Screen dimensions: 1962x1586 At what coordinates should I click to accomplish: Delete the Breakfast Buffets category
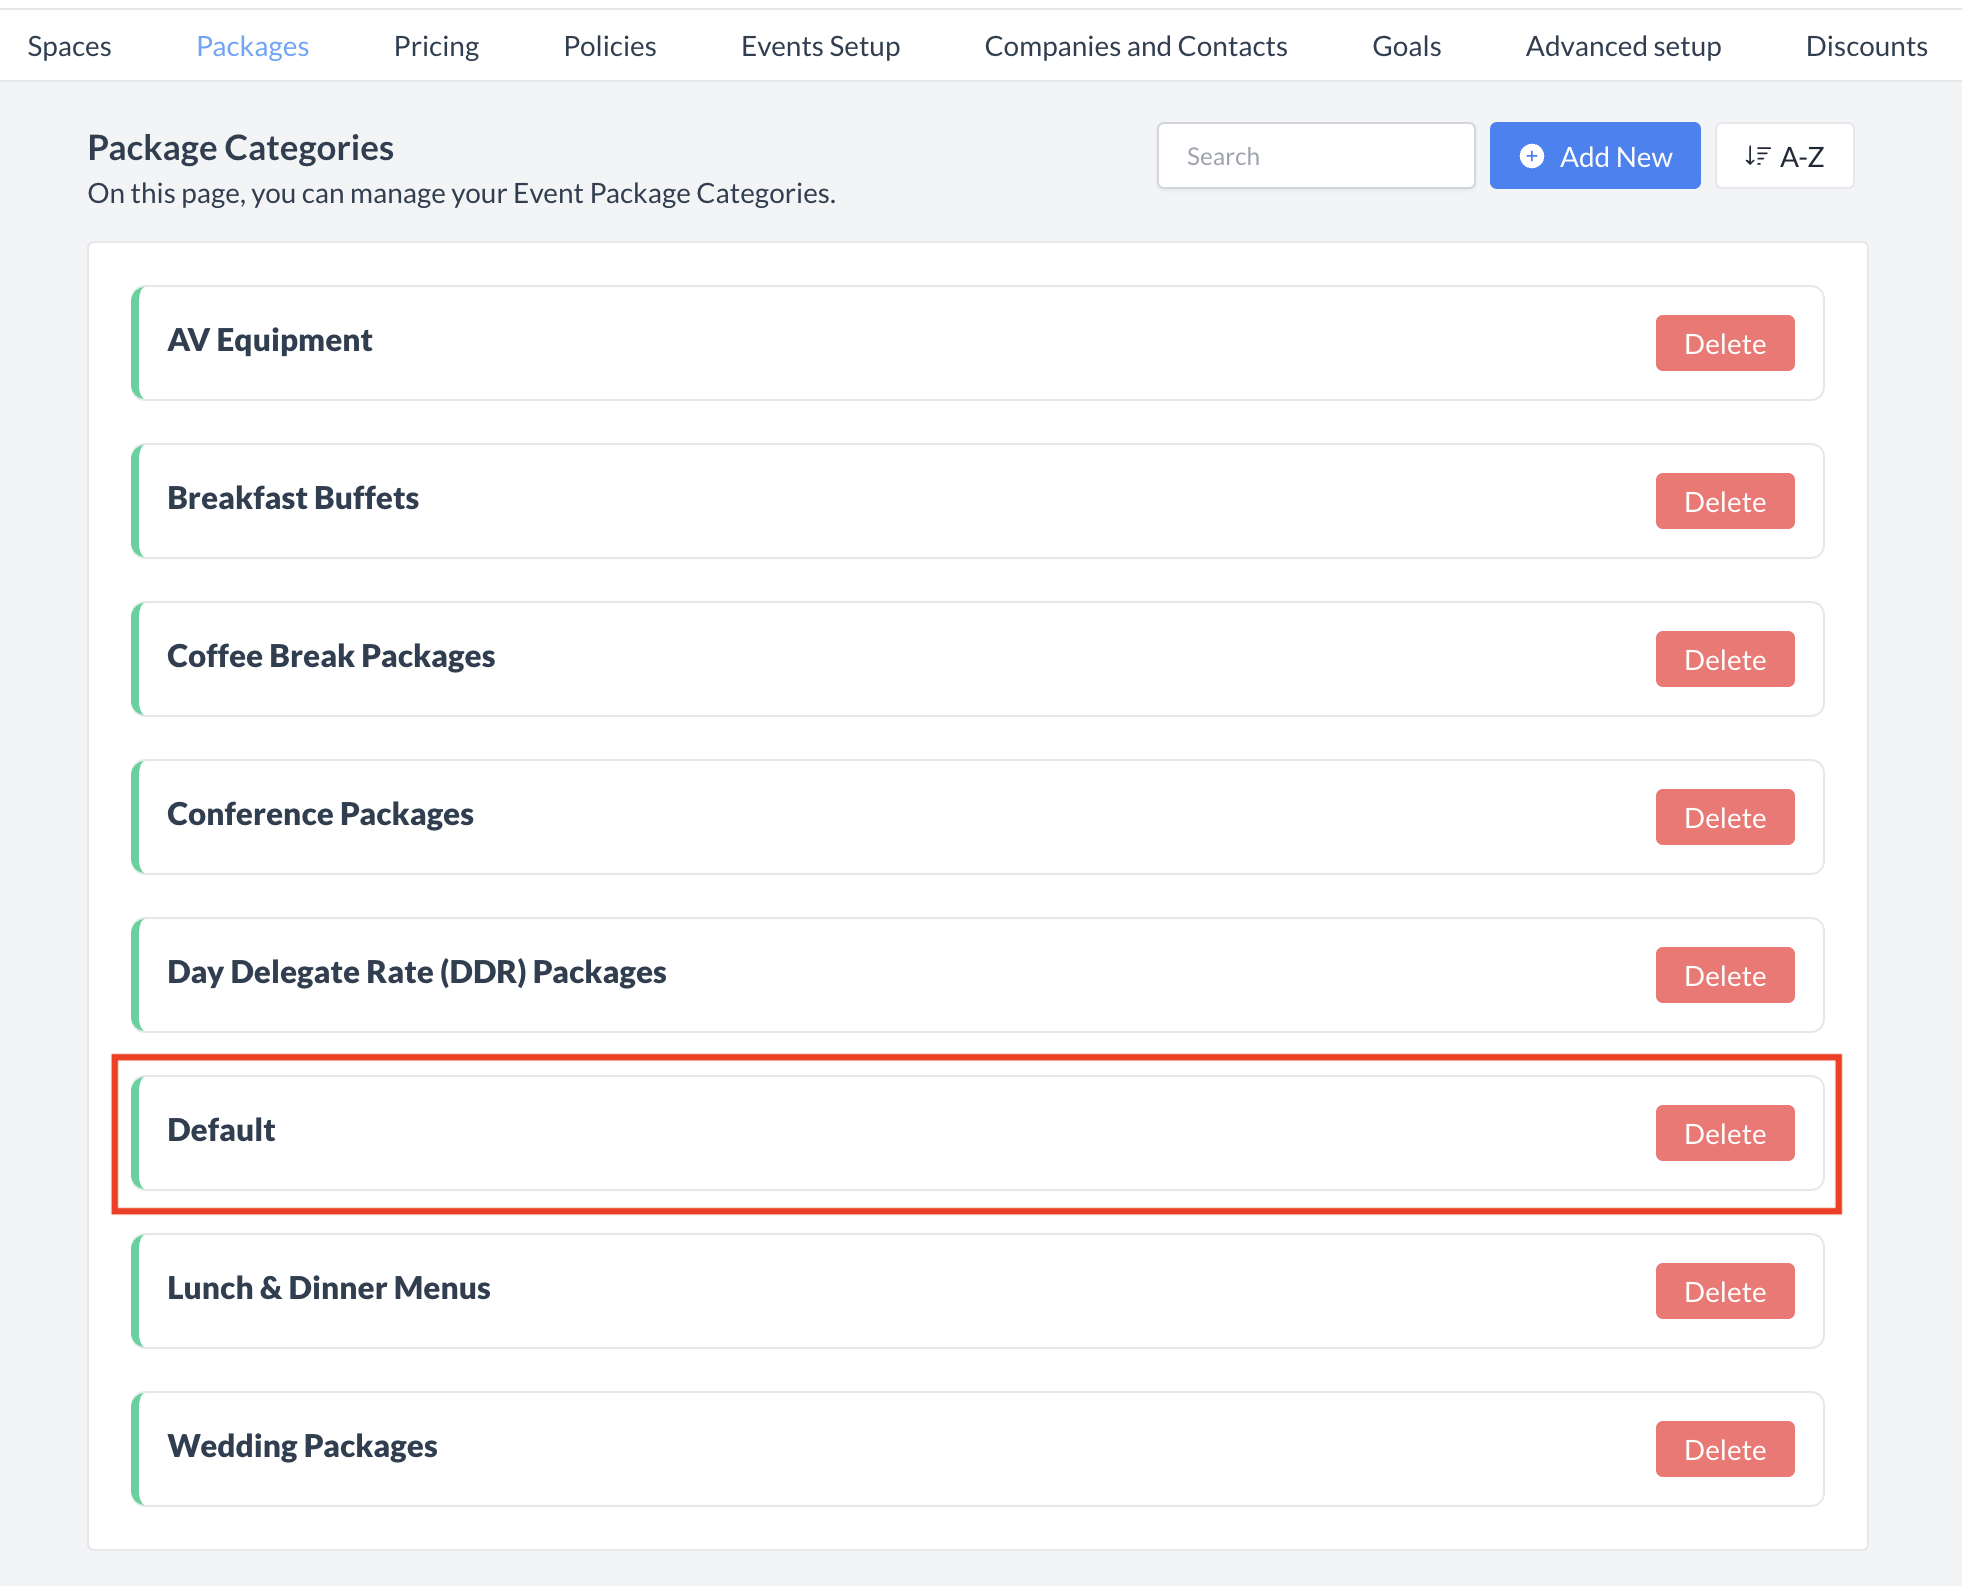click(x=1724, y=501)
